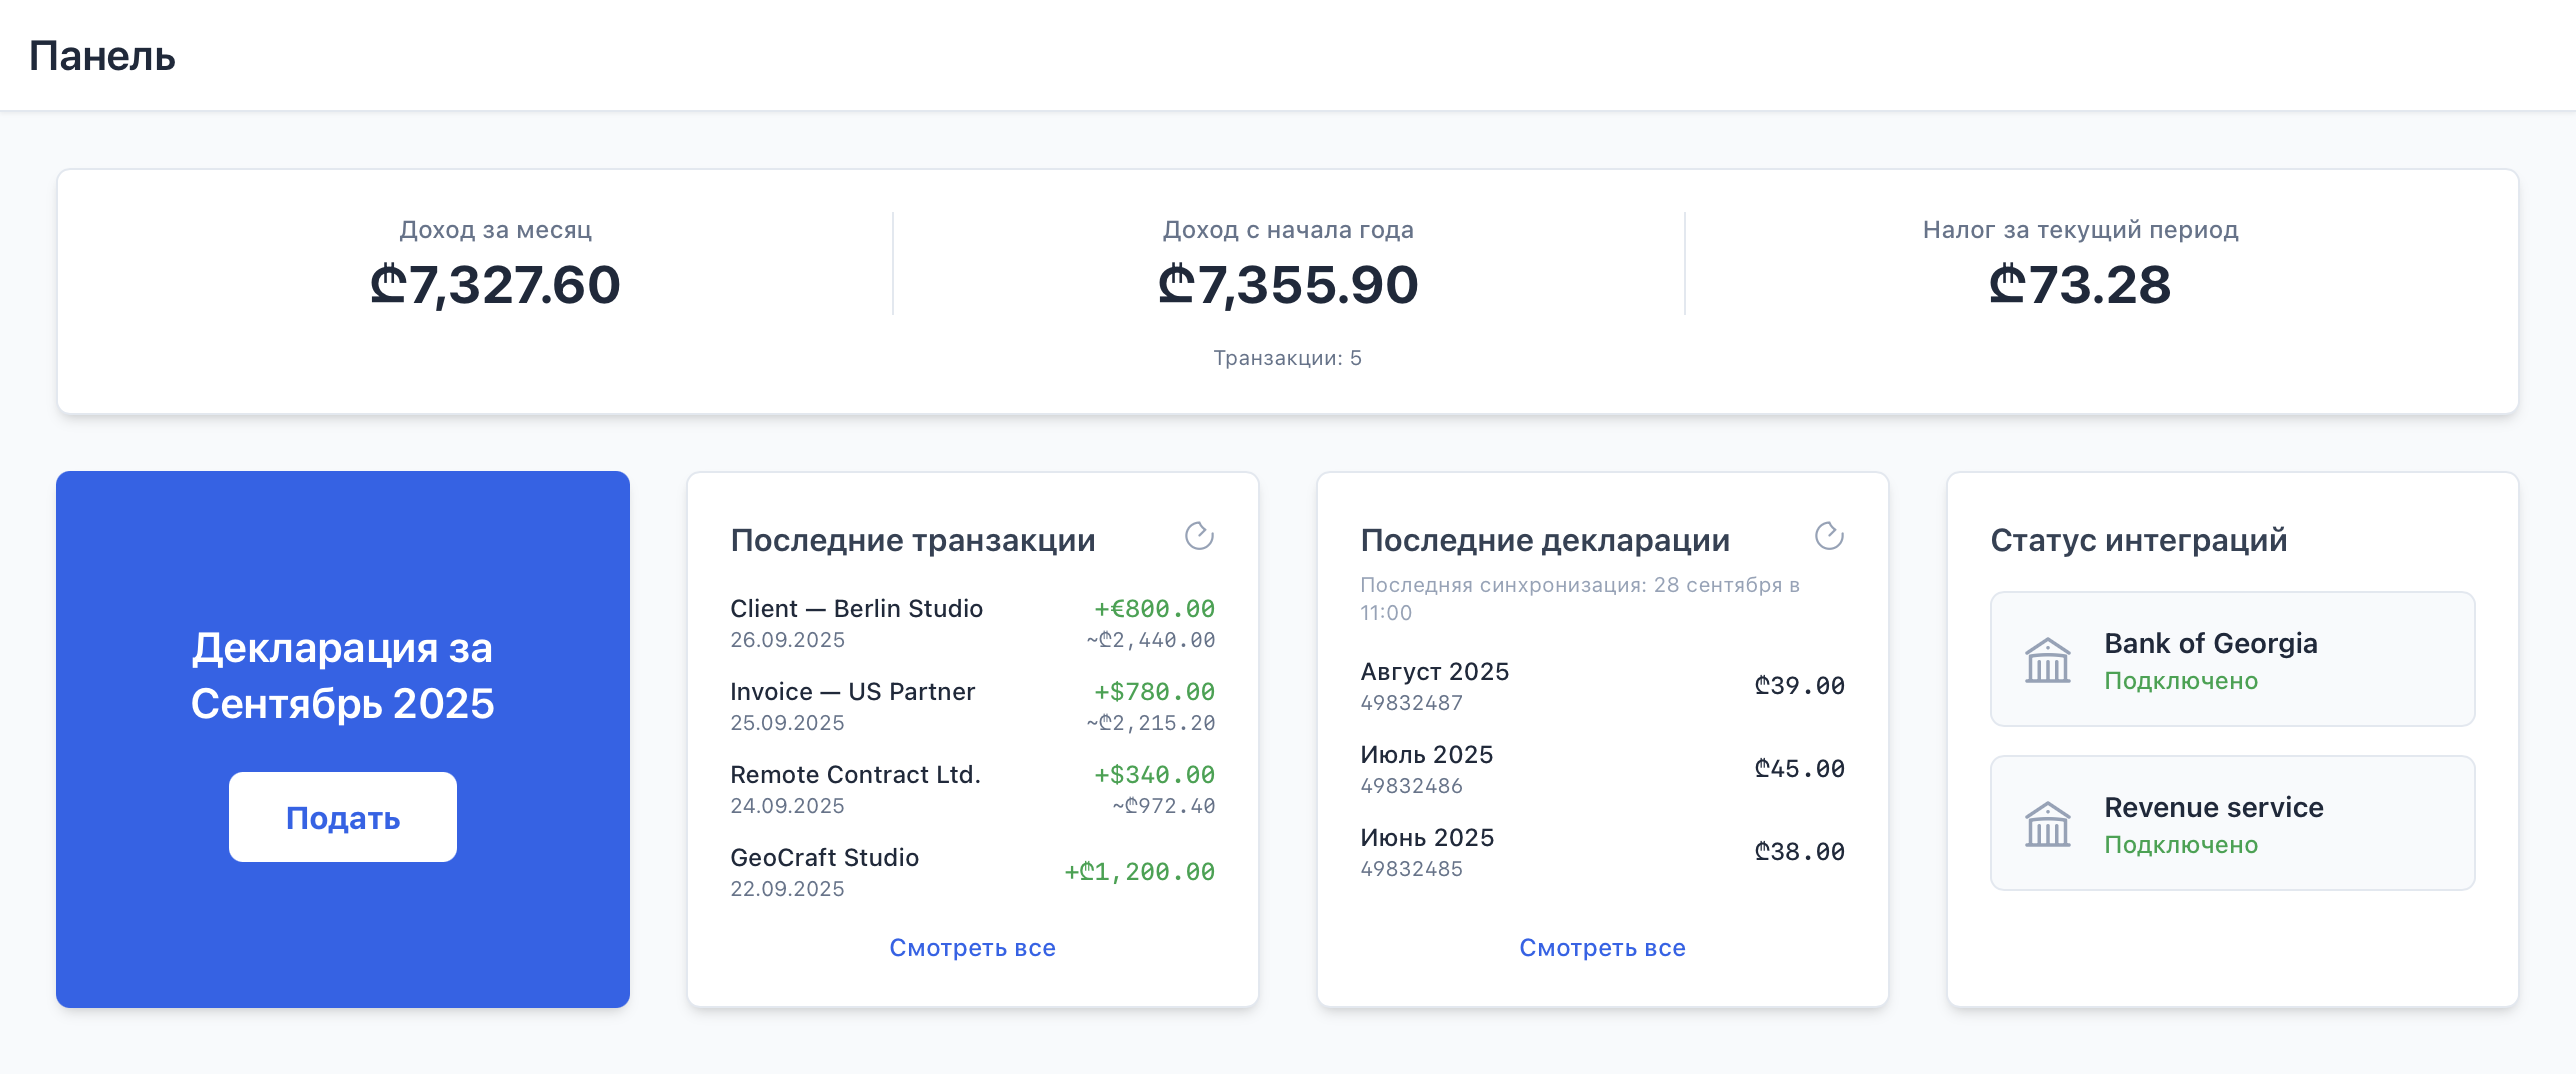Screen dimensions: 2576x1074
Task: Open the Июнь 2025 declaration
Action: coord(1427,838)
